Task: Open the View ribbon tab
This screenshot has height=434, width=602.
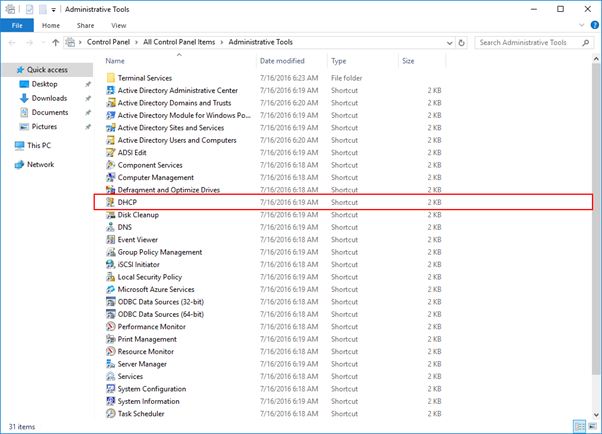Action: click(x=119, y=25)
